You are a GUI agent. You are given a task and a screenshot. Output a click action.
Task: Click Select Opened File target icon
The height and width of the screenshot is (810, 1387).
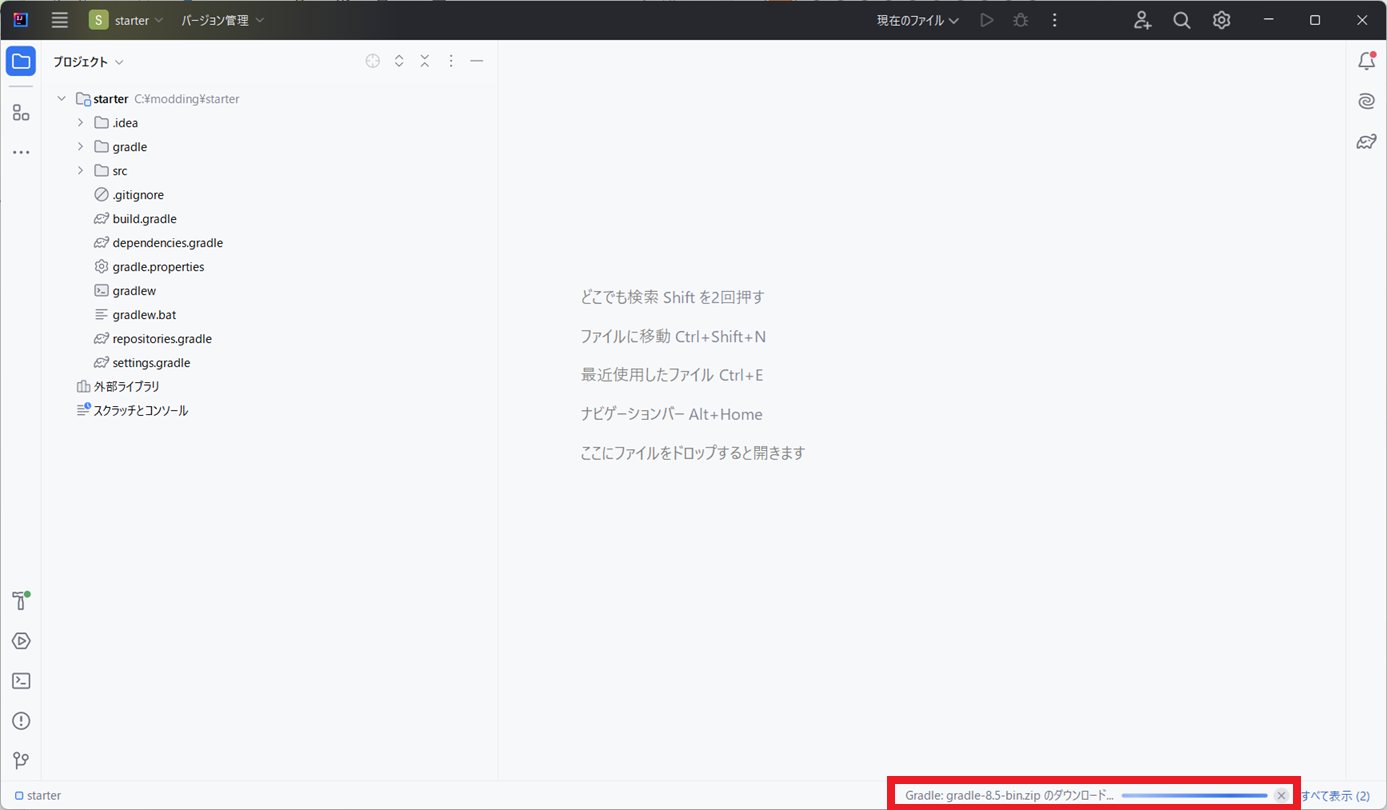coord(373,61)
